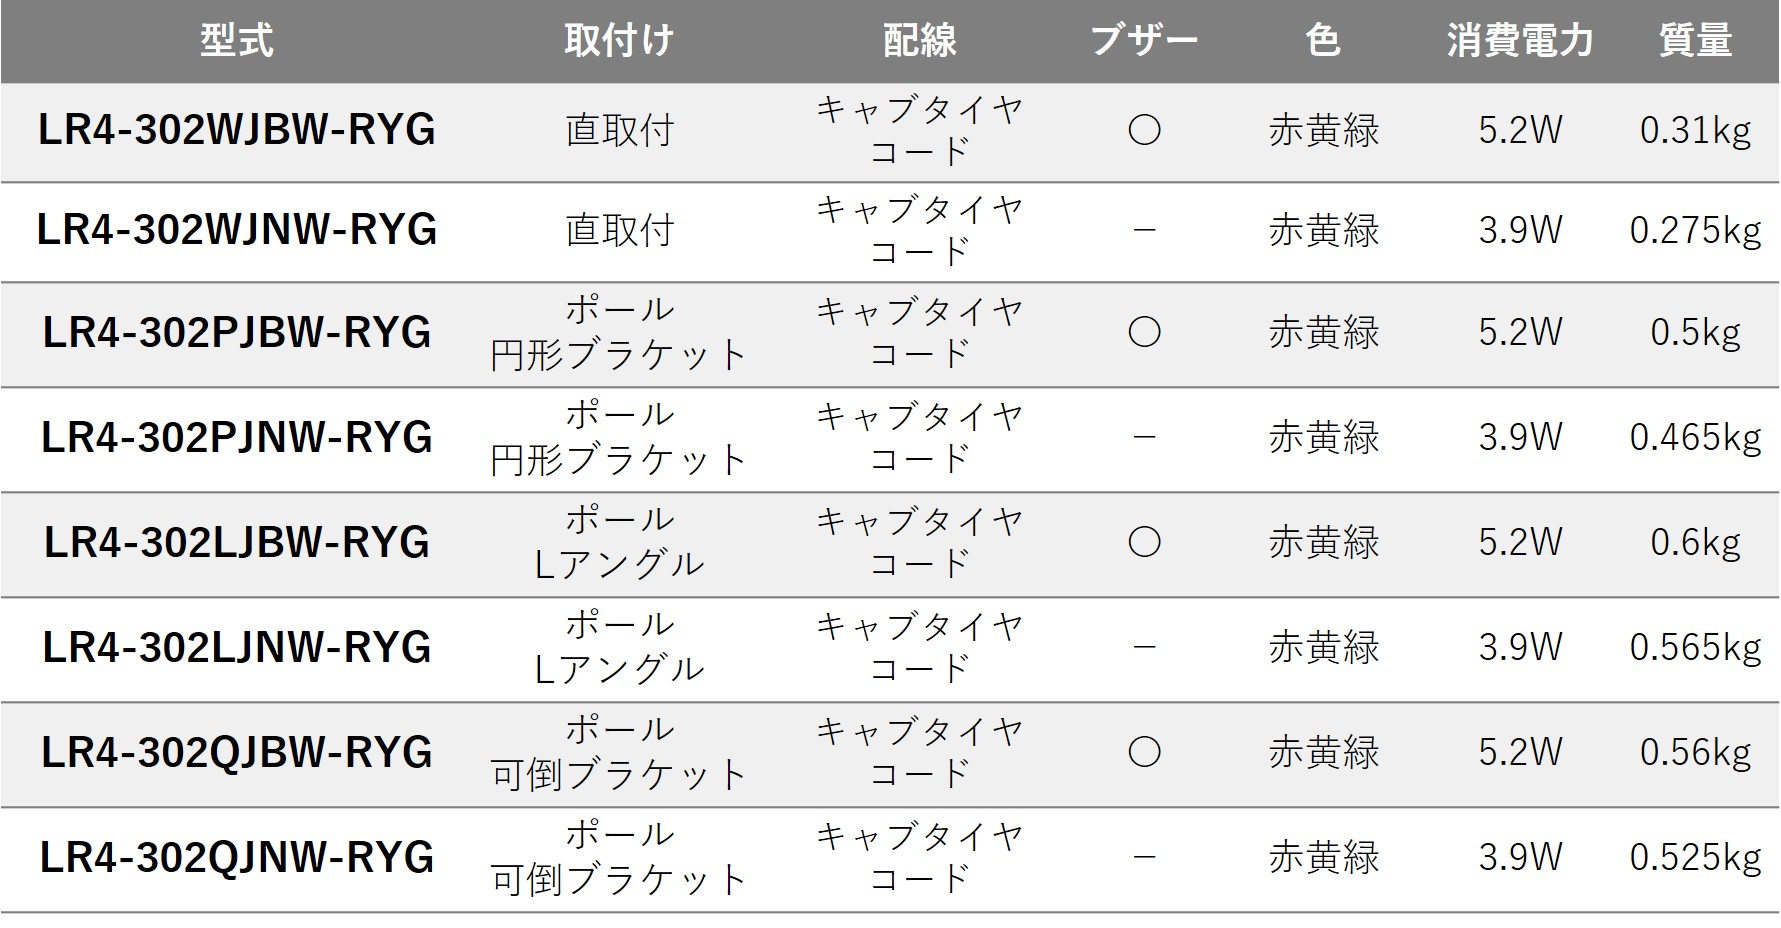Select model LR4-302LJNW-RYG
This screenshot has width=1781, height=928.
point(237,648)
